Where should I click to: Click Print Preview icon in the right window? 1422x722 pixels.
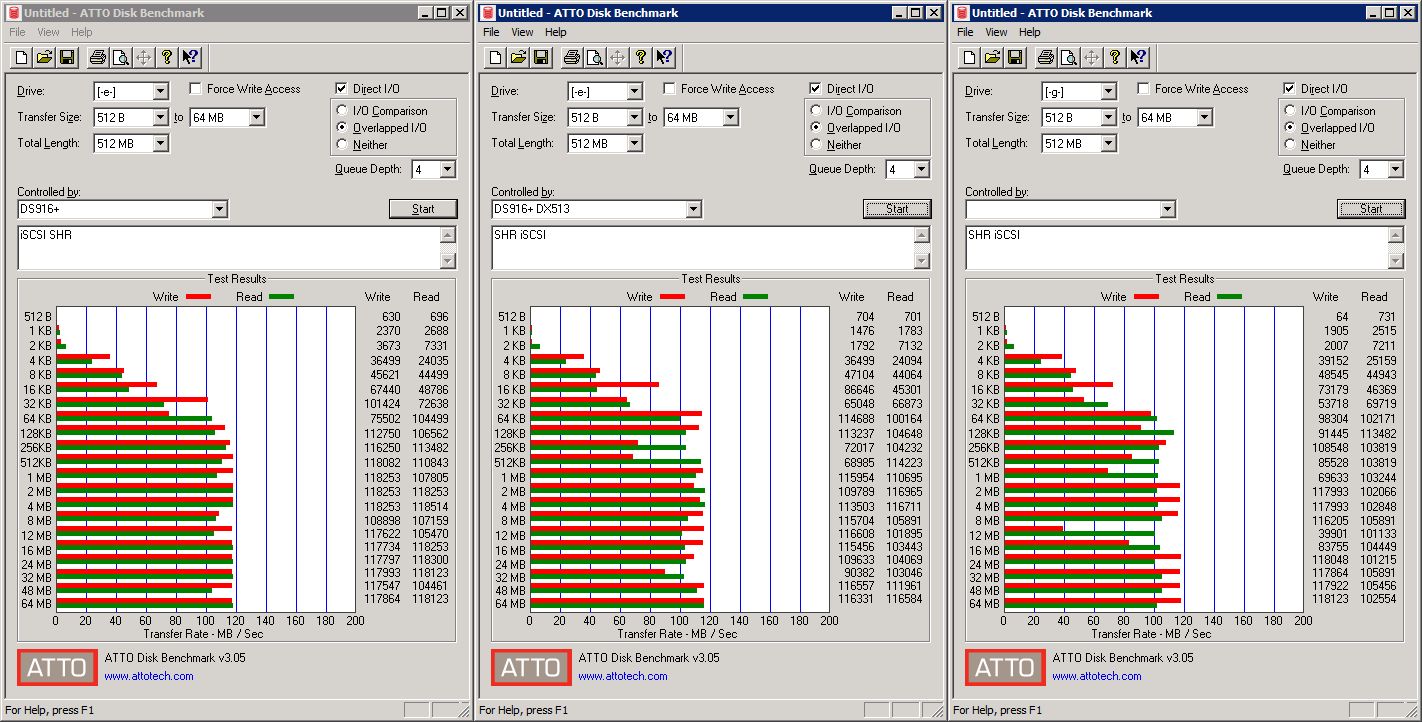(1068, 57)
